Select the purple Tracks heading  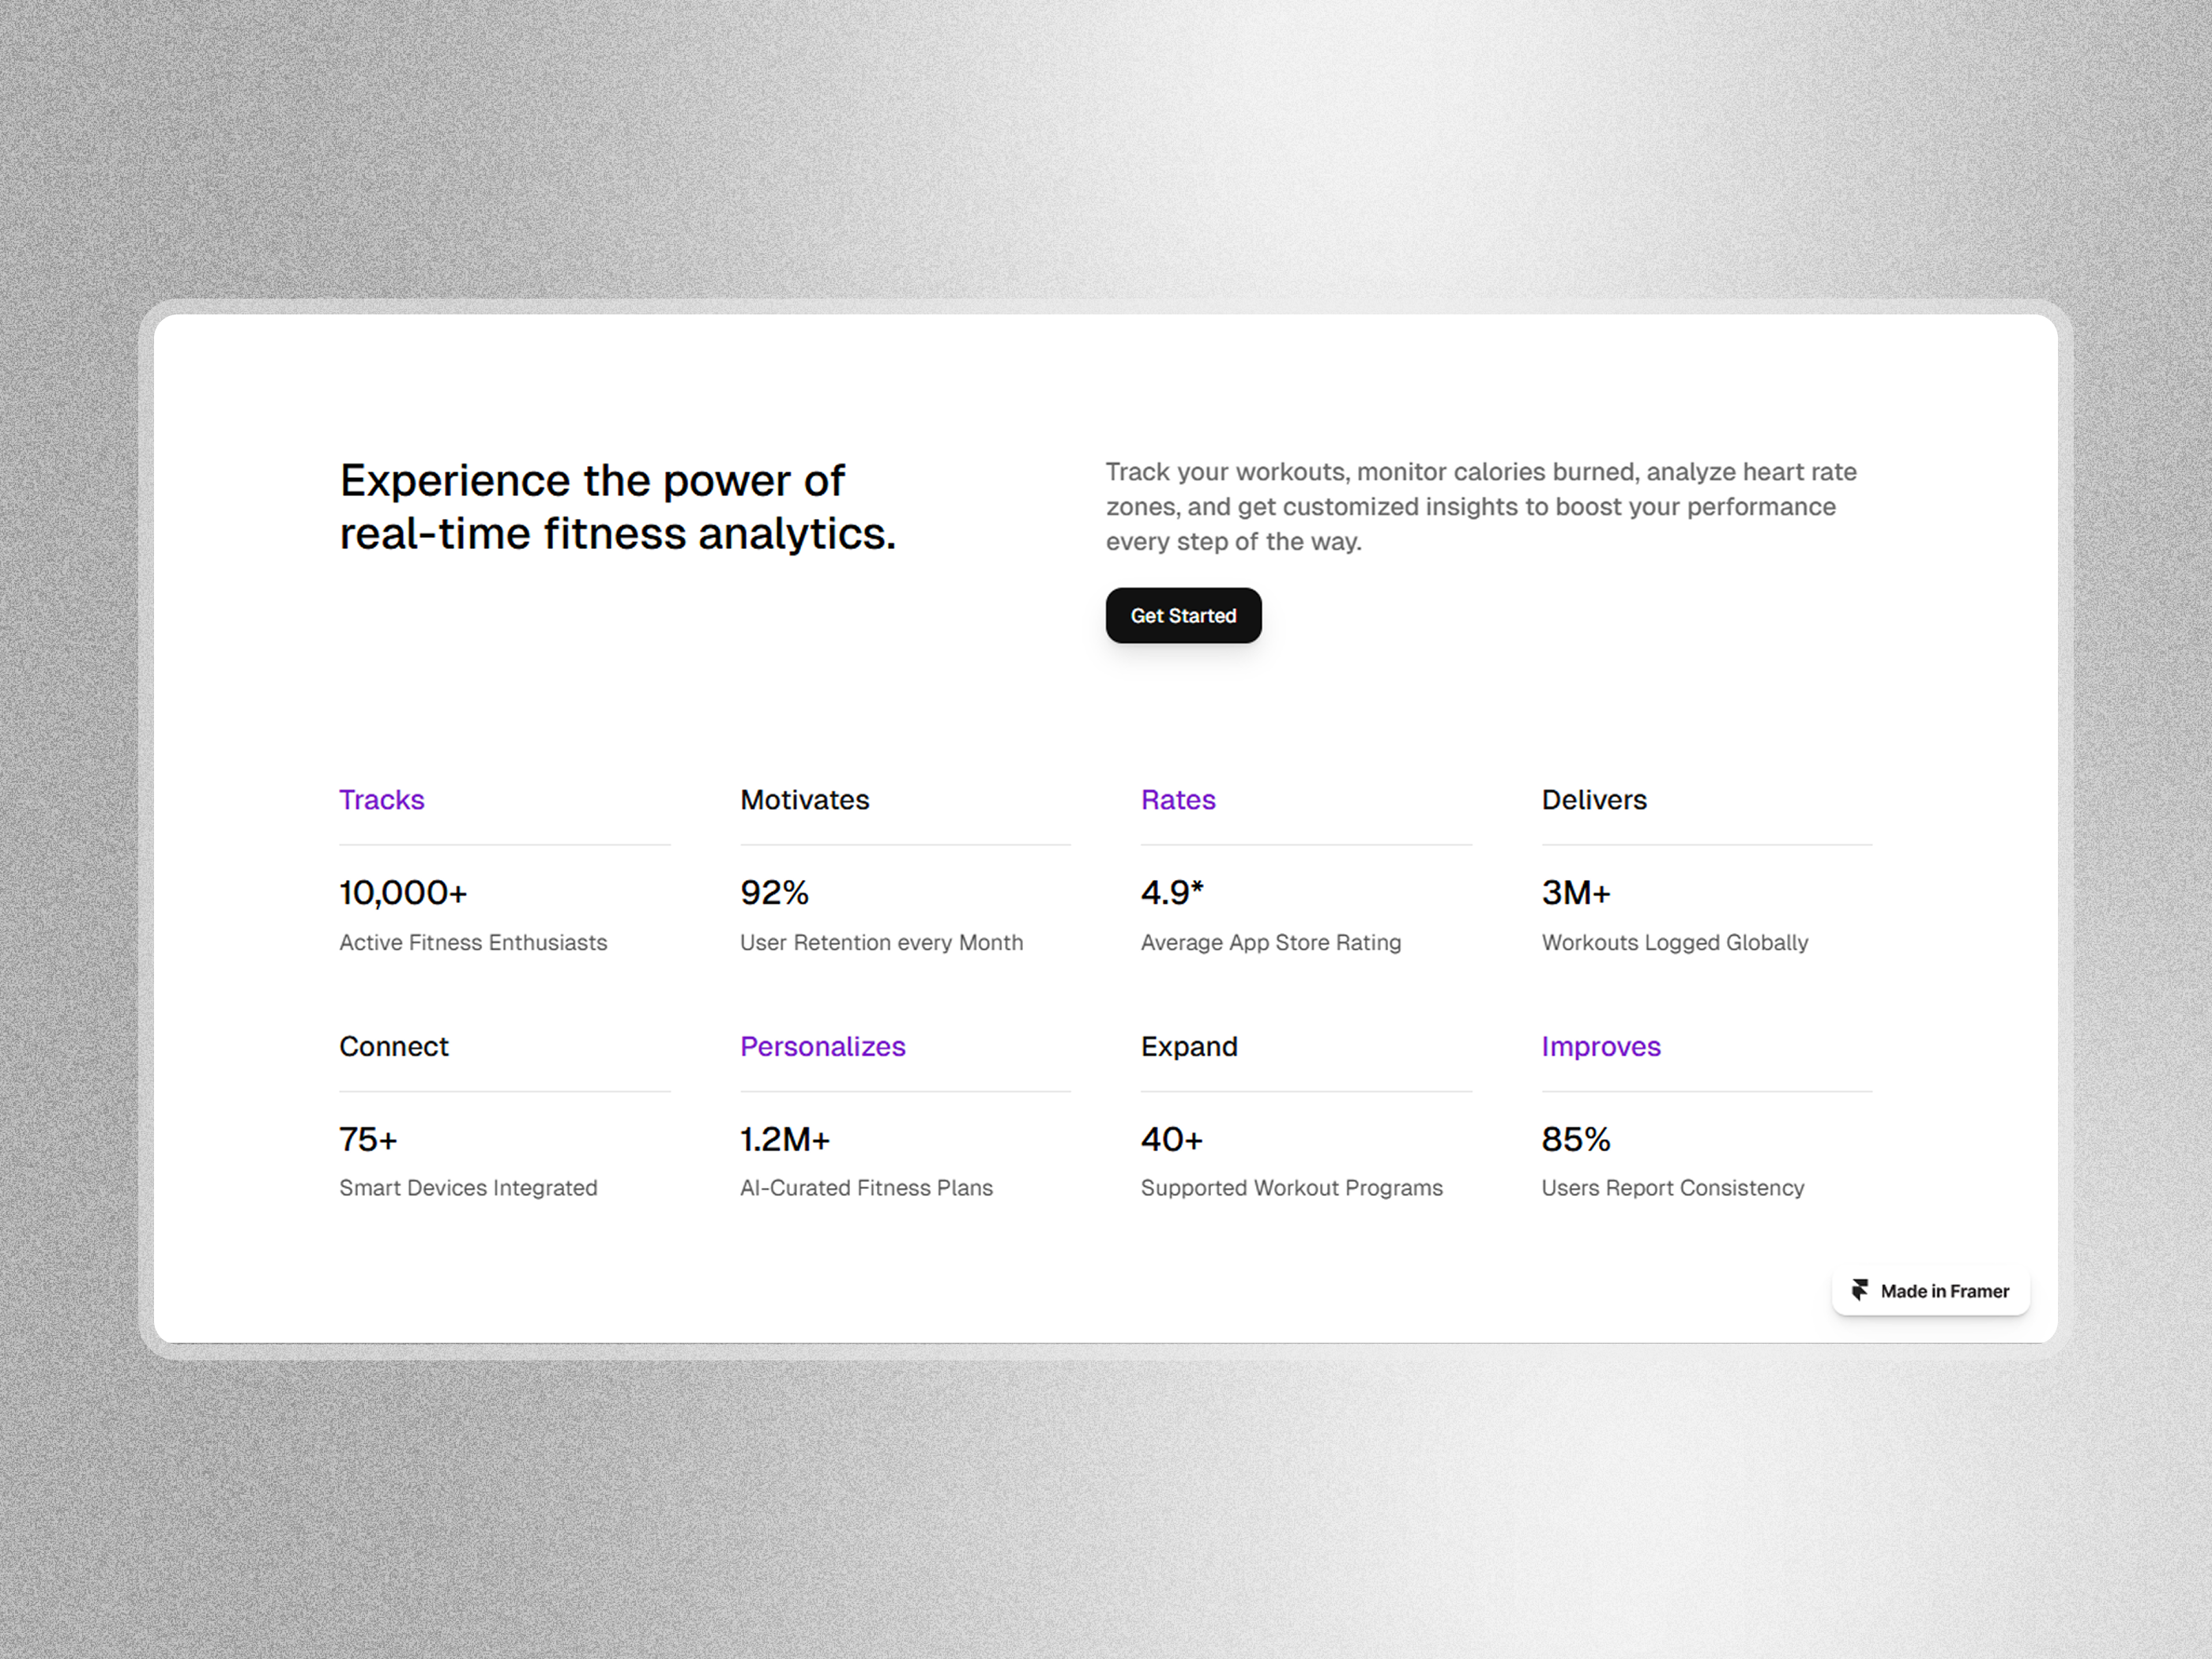point(381,800)
